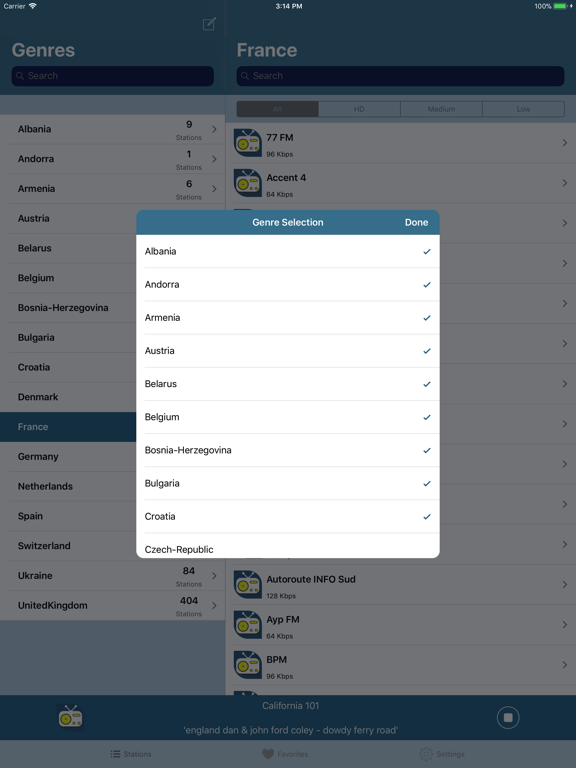Uncheck Belgium in Genre Selection
576x768 pixels.
tap(427, 417)
